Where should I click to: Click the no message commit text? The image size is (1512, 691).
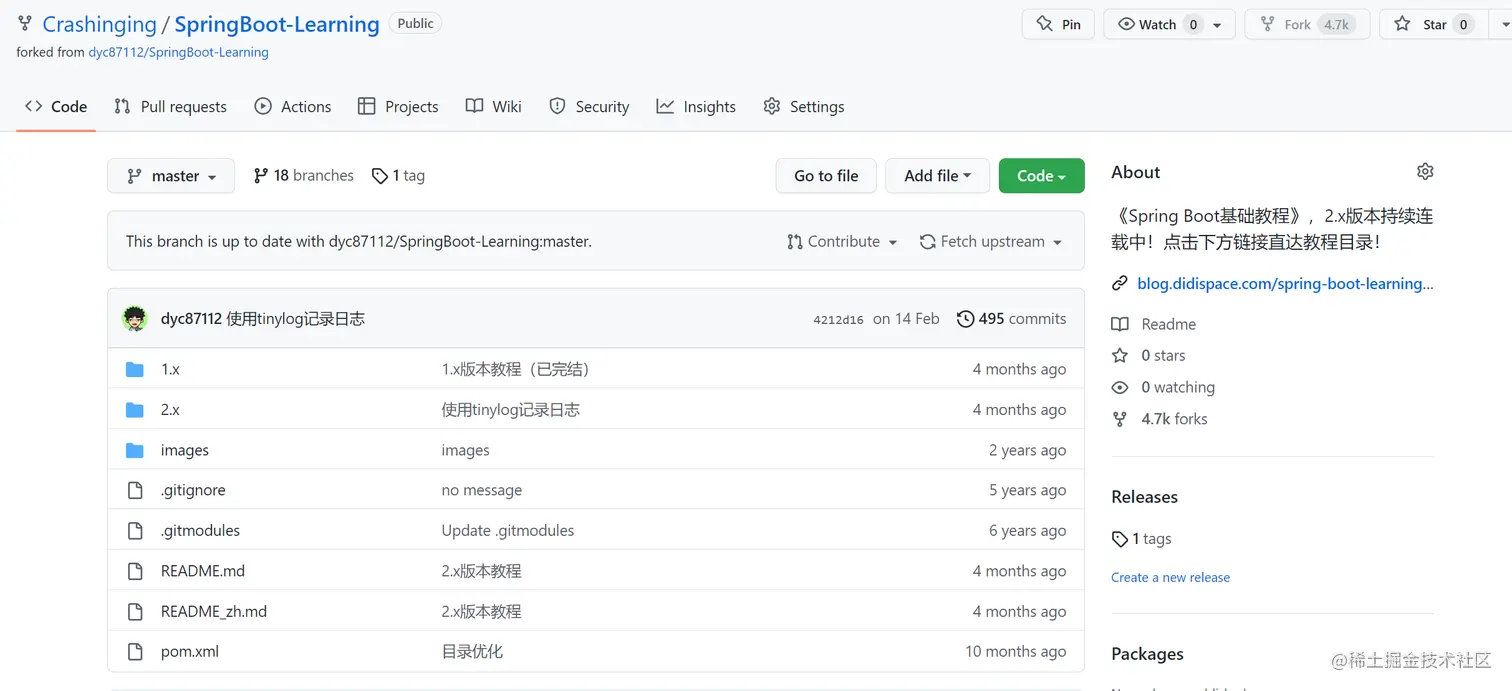[x=482, y=490]
